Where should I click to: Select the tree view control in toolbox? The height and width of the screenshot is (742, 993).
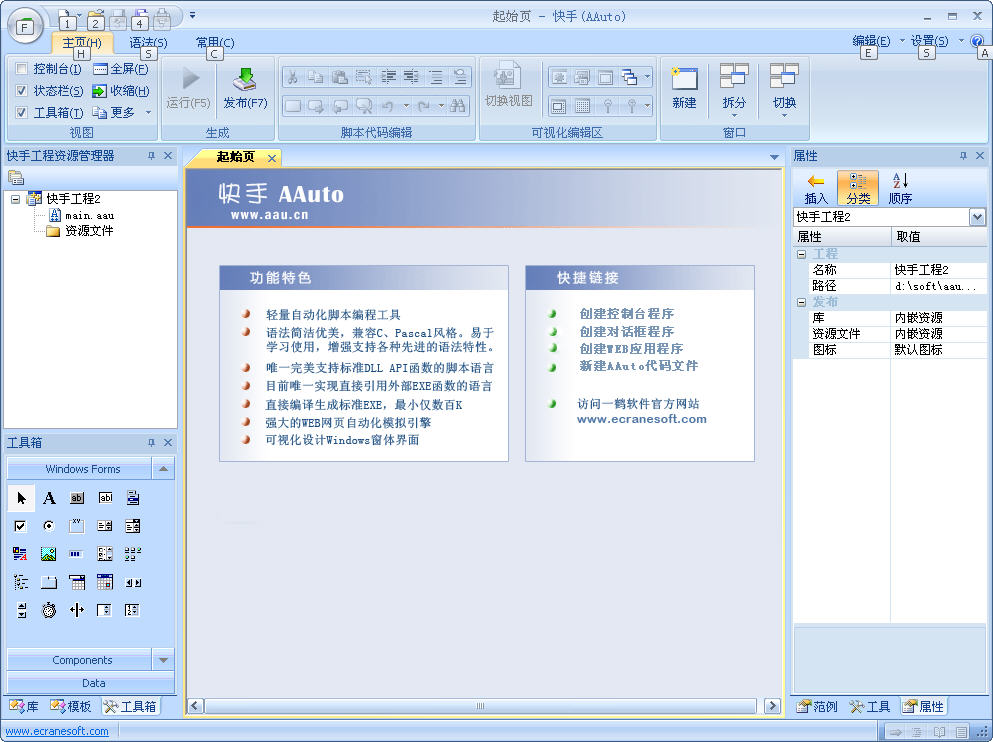pos(21,582)
